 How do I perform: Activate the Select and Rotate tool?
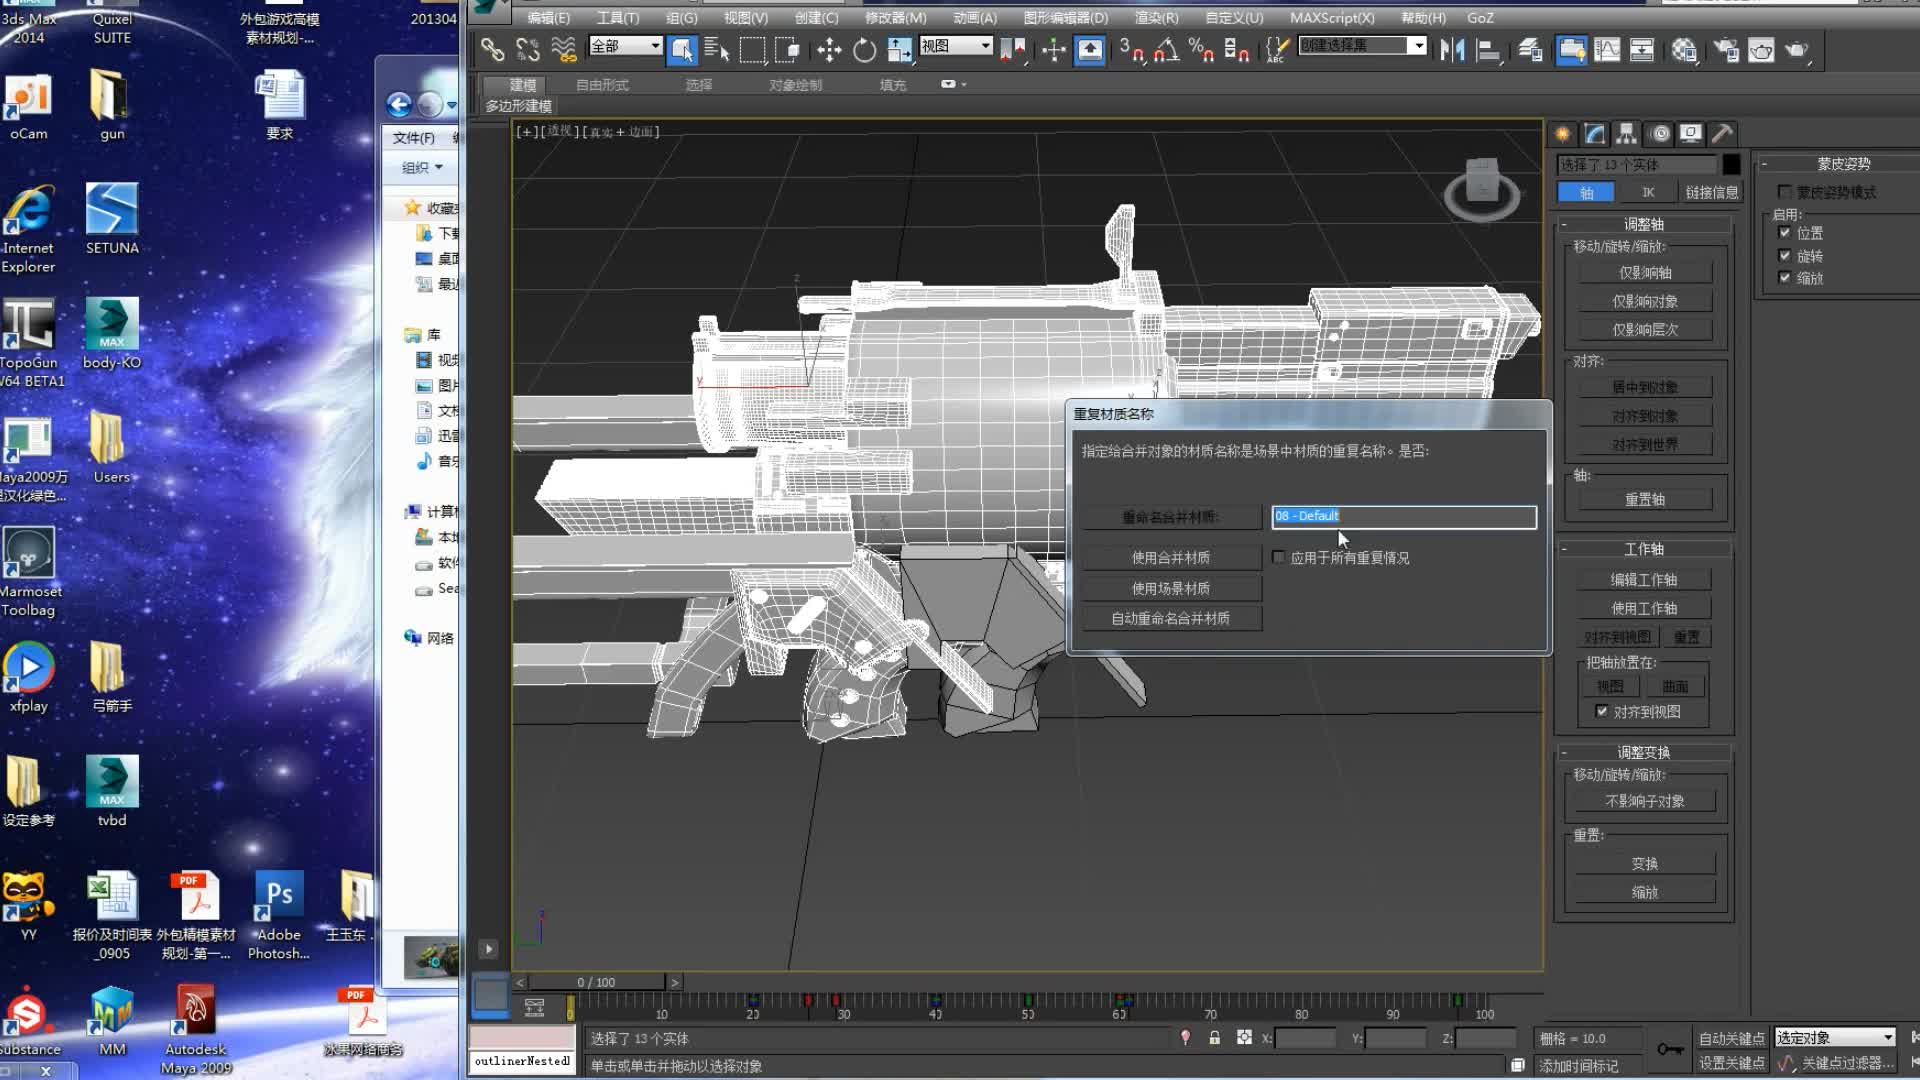pos(864,50)
